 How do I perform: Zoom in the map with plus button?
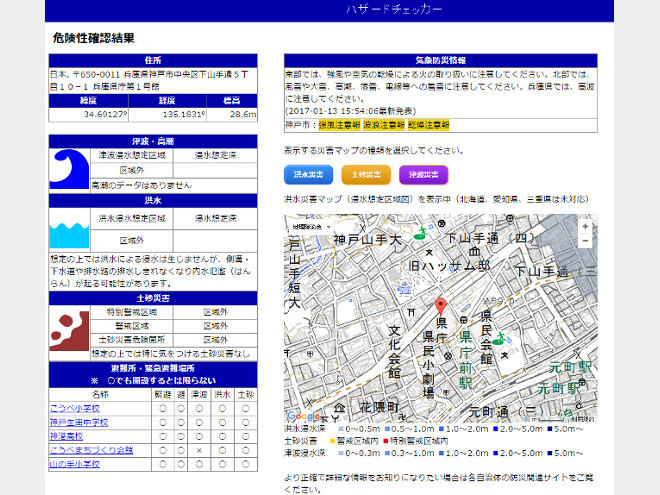point(585,226)
